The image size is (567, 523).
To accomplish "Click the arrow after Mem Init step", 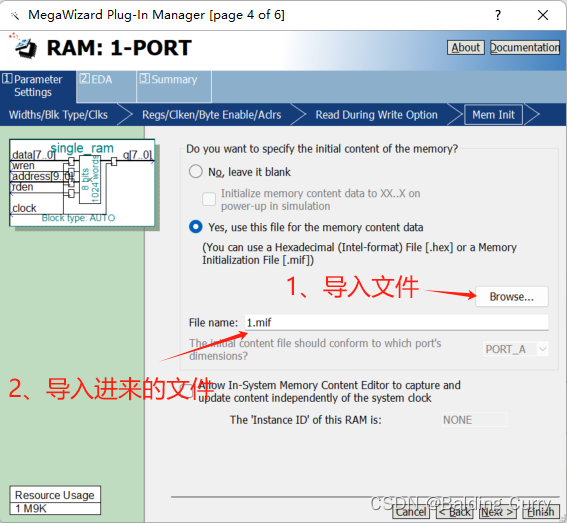I will point(532,115).
